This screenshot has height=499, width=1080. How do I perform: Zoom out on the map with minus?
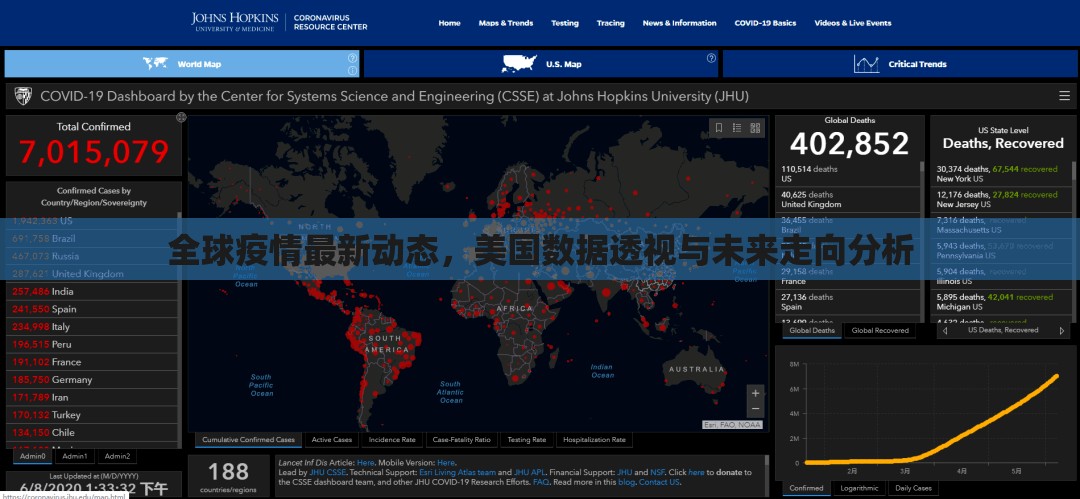point(755,409)
